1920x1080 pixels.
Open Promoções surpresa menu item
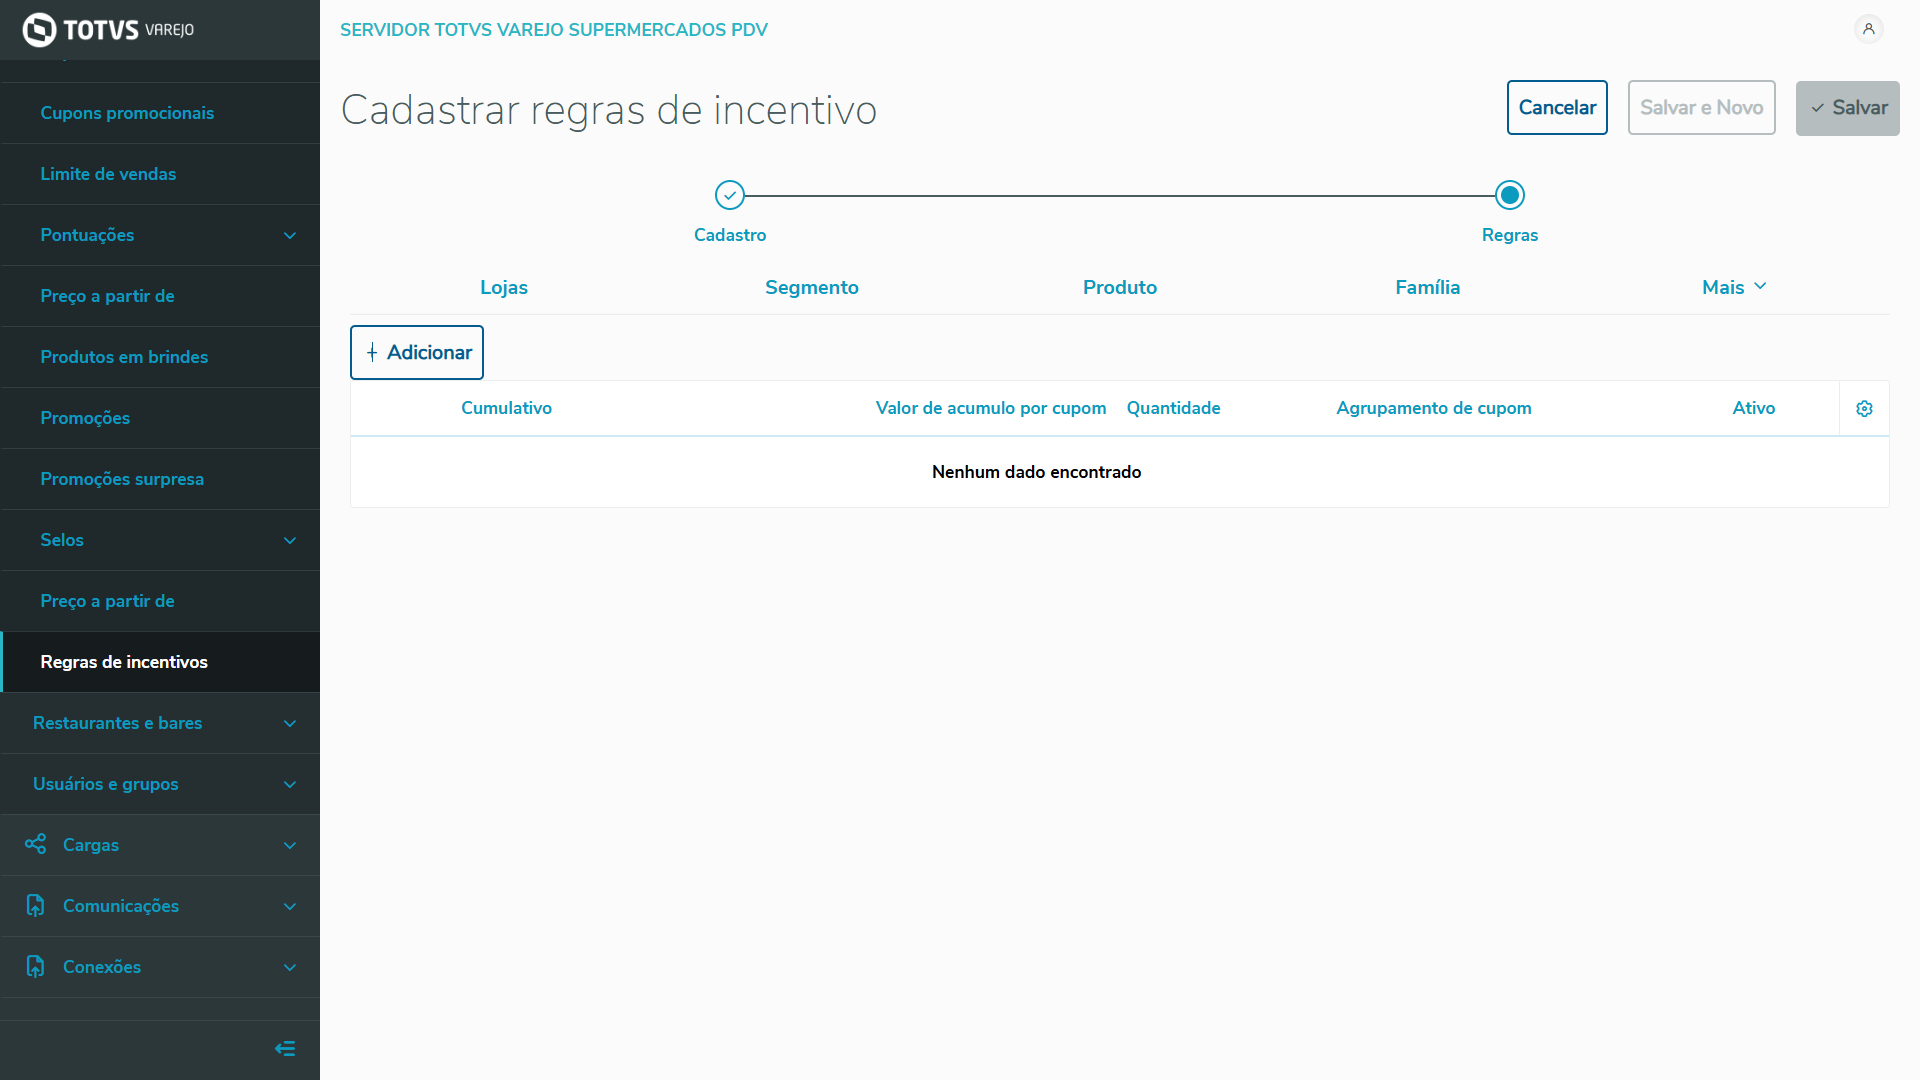[x=122, y=479]
